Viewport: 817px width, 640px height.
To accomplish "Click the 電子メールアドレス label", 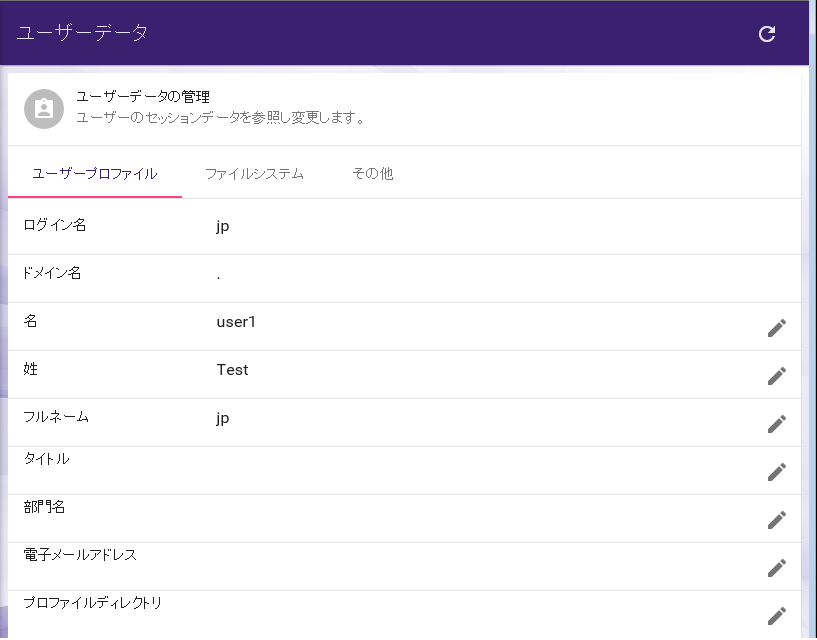I will 80,555.
